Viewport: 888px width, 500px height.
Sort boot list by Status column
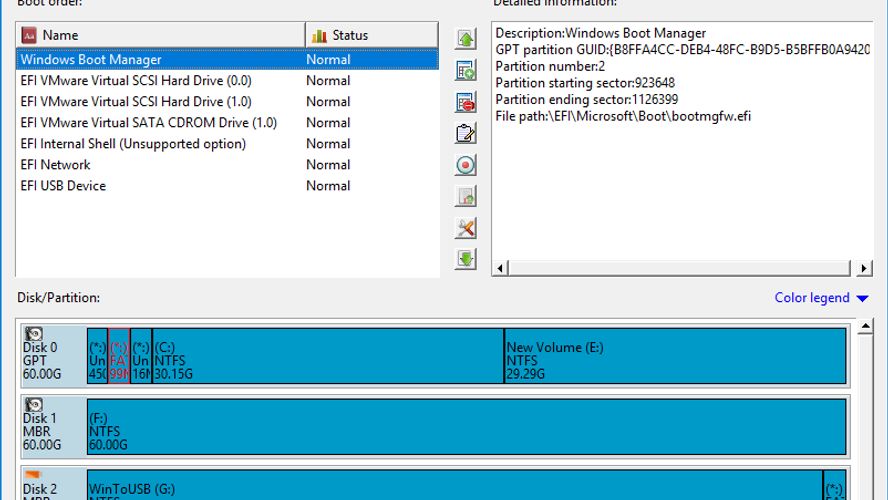(372, 35)
